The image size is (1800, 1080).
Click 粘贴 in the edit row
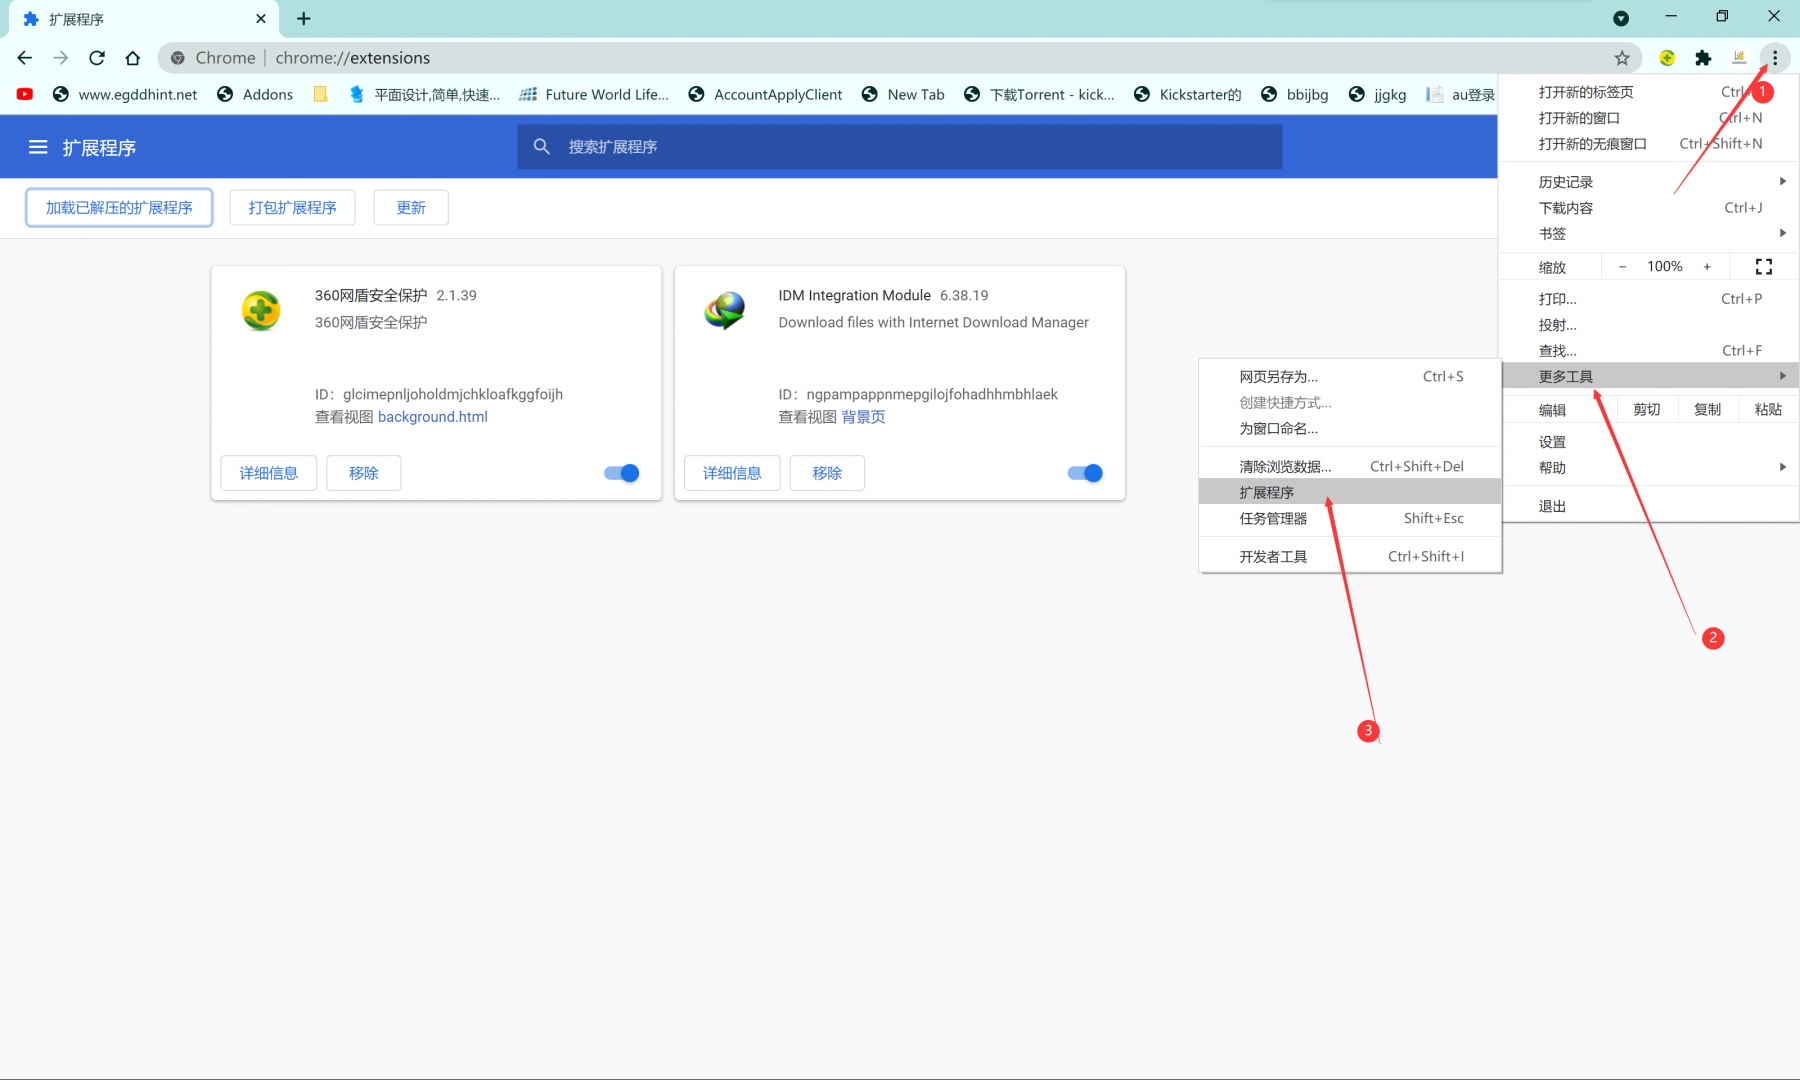(x=1768, y=409)
